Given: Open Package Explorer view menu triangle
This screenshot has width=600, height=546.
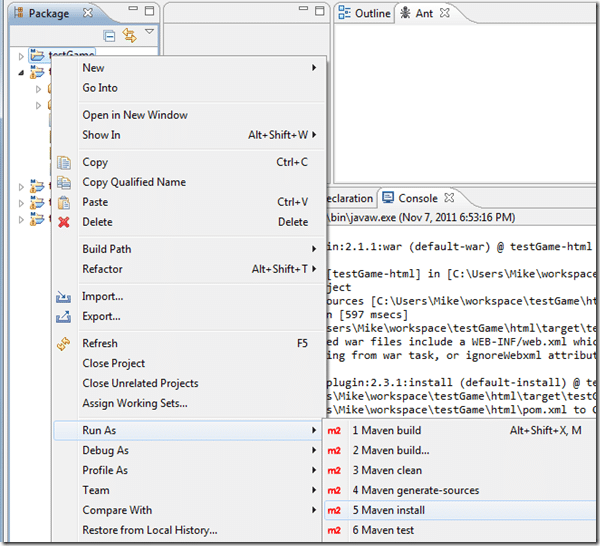Looking at the screenshot, I should [x=149, y=31].
